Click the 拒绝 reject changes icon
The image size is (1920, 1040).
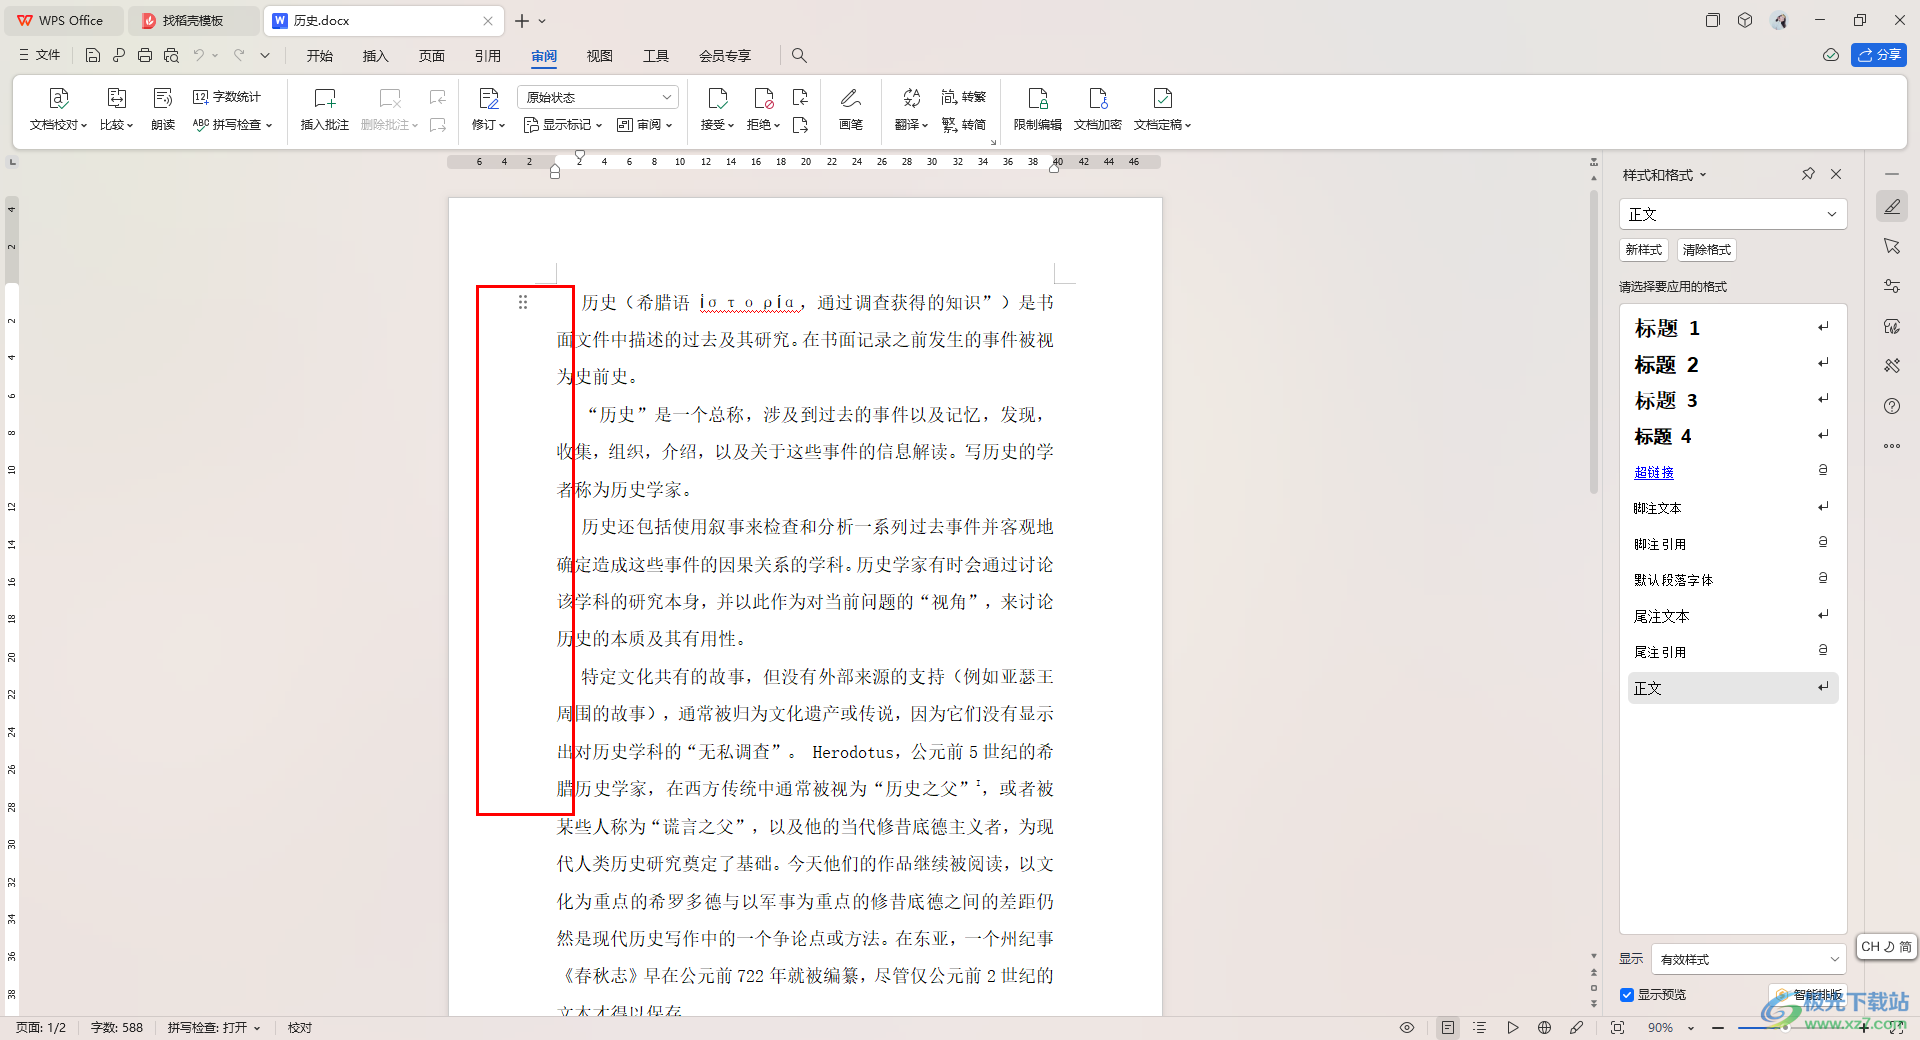pyautogui.click(x=763, y=98)
